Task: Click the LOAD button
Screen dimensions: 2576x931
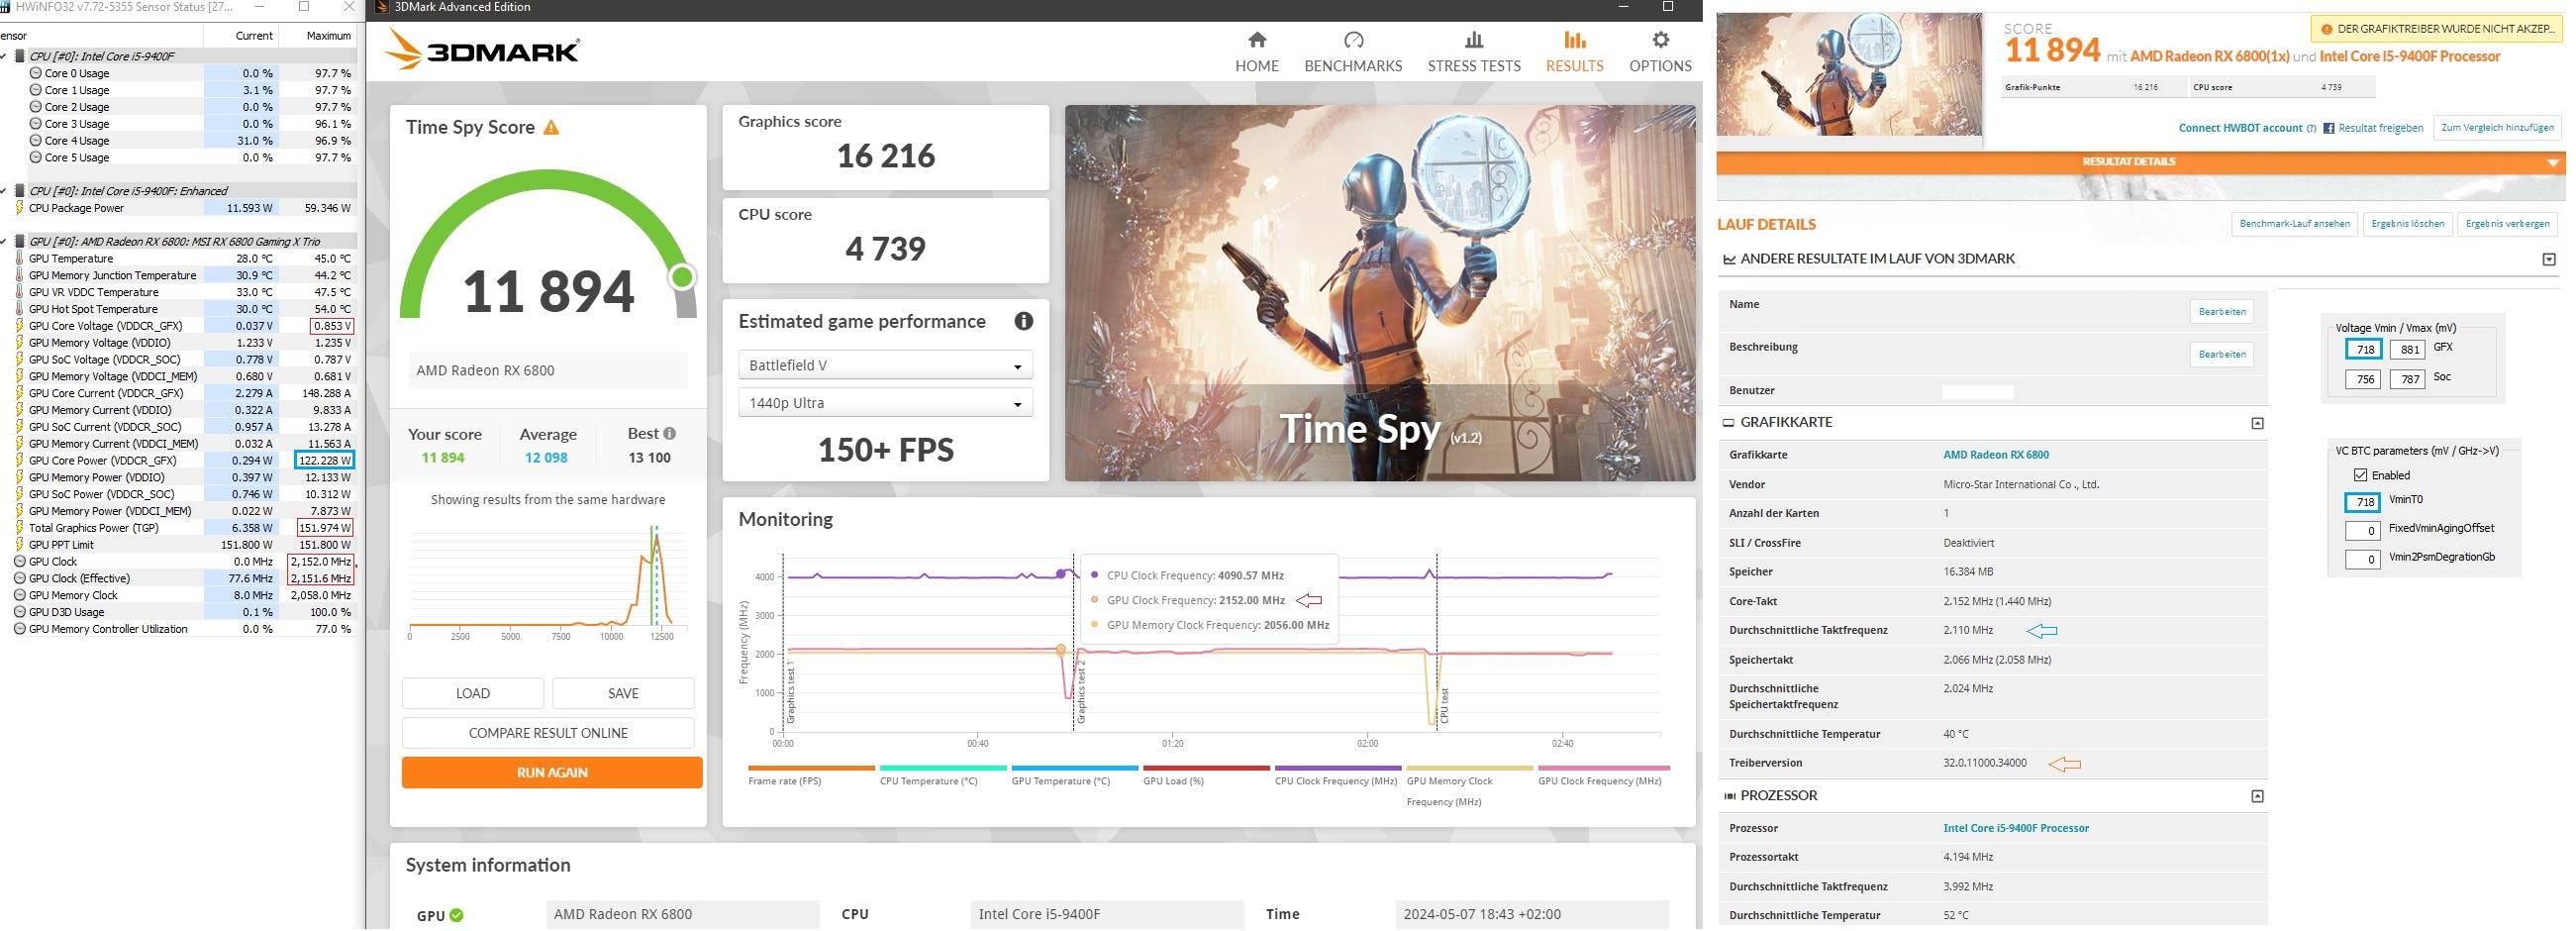Action: pos(472,693)
